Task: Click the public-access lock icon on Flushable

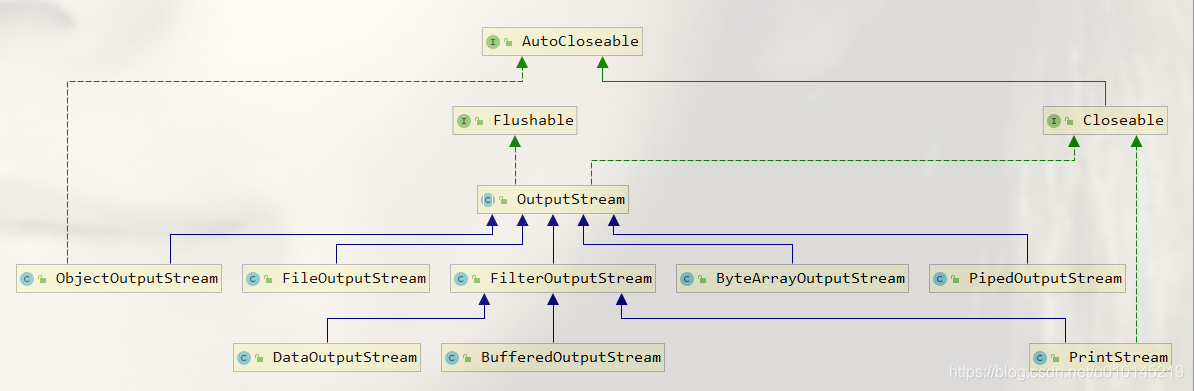Action: [x=479, y=121]
